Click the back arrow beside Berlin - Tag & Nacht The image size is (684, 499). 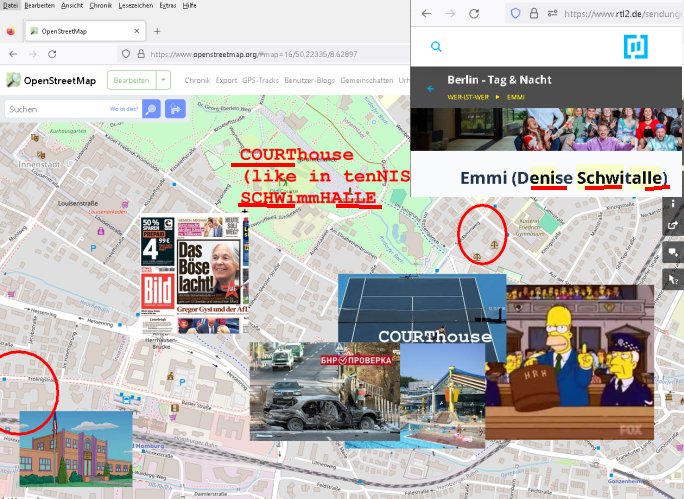430,89
